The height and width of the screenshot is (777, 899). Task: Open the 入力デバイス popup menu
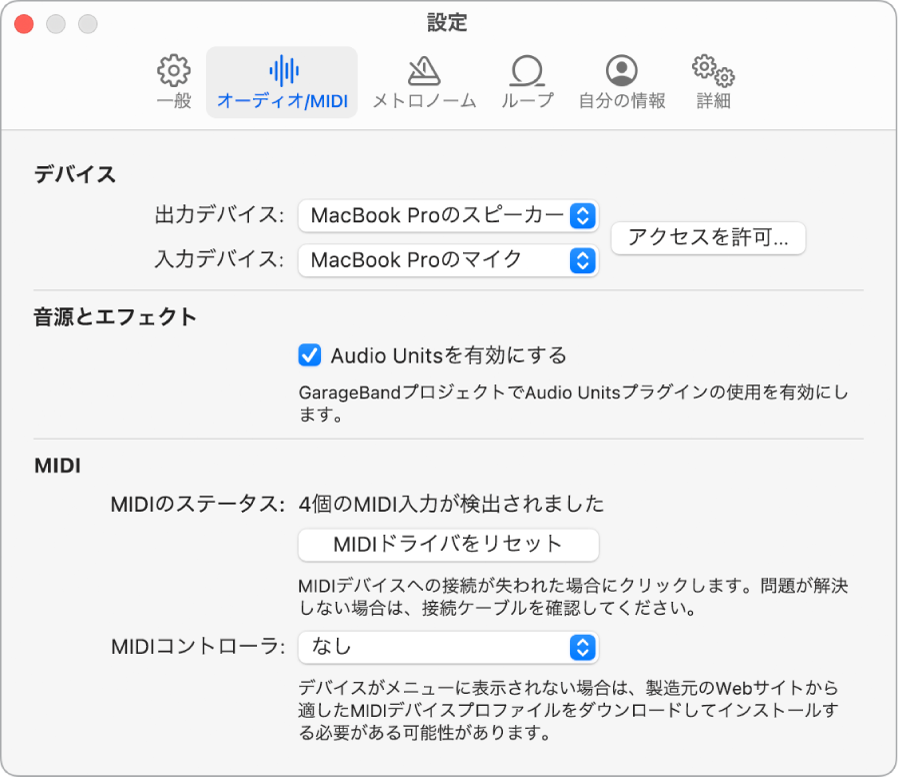pos(447,260)
